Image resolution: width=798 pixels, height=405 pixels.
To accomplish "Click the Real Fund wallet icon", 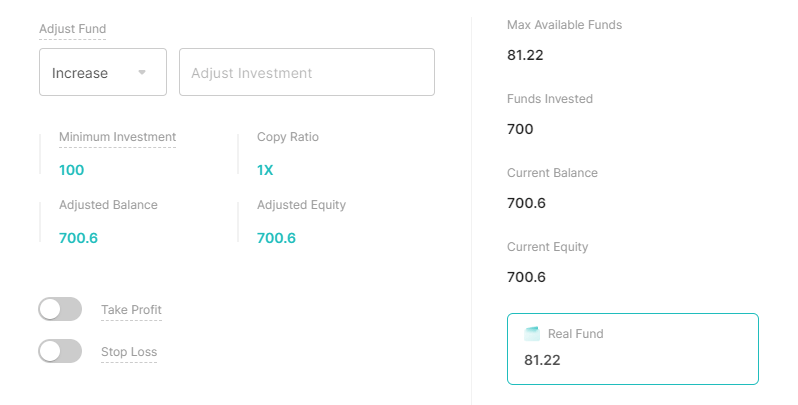I will coord(532,334).
